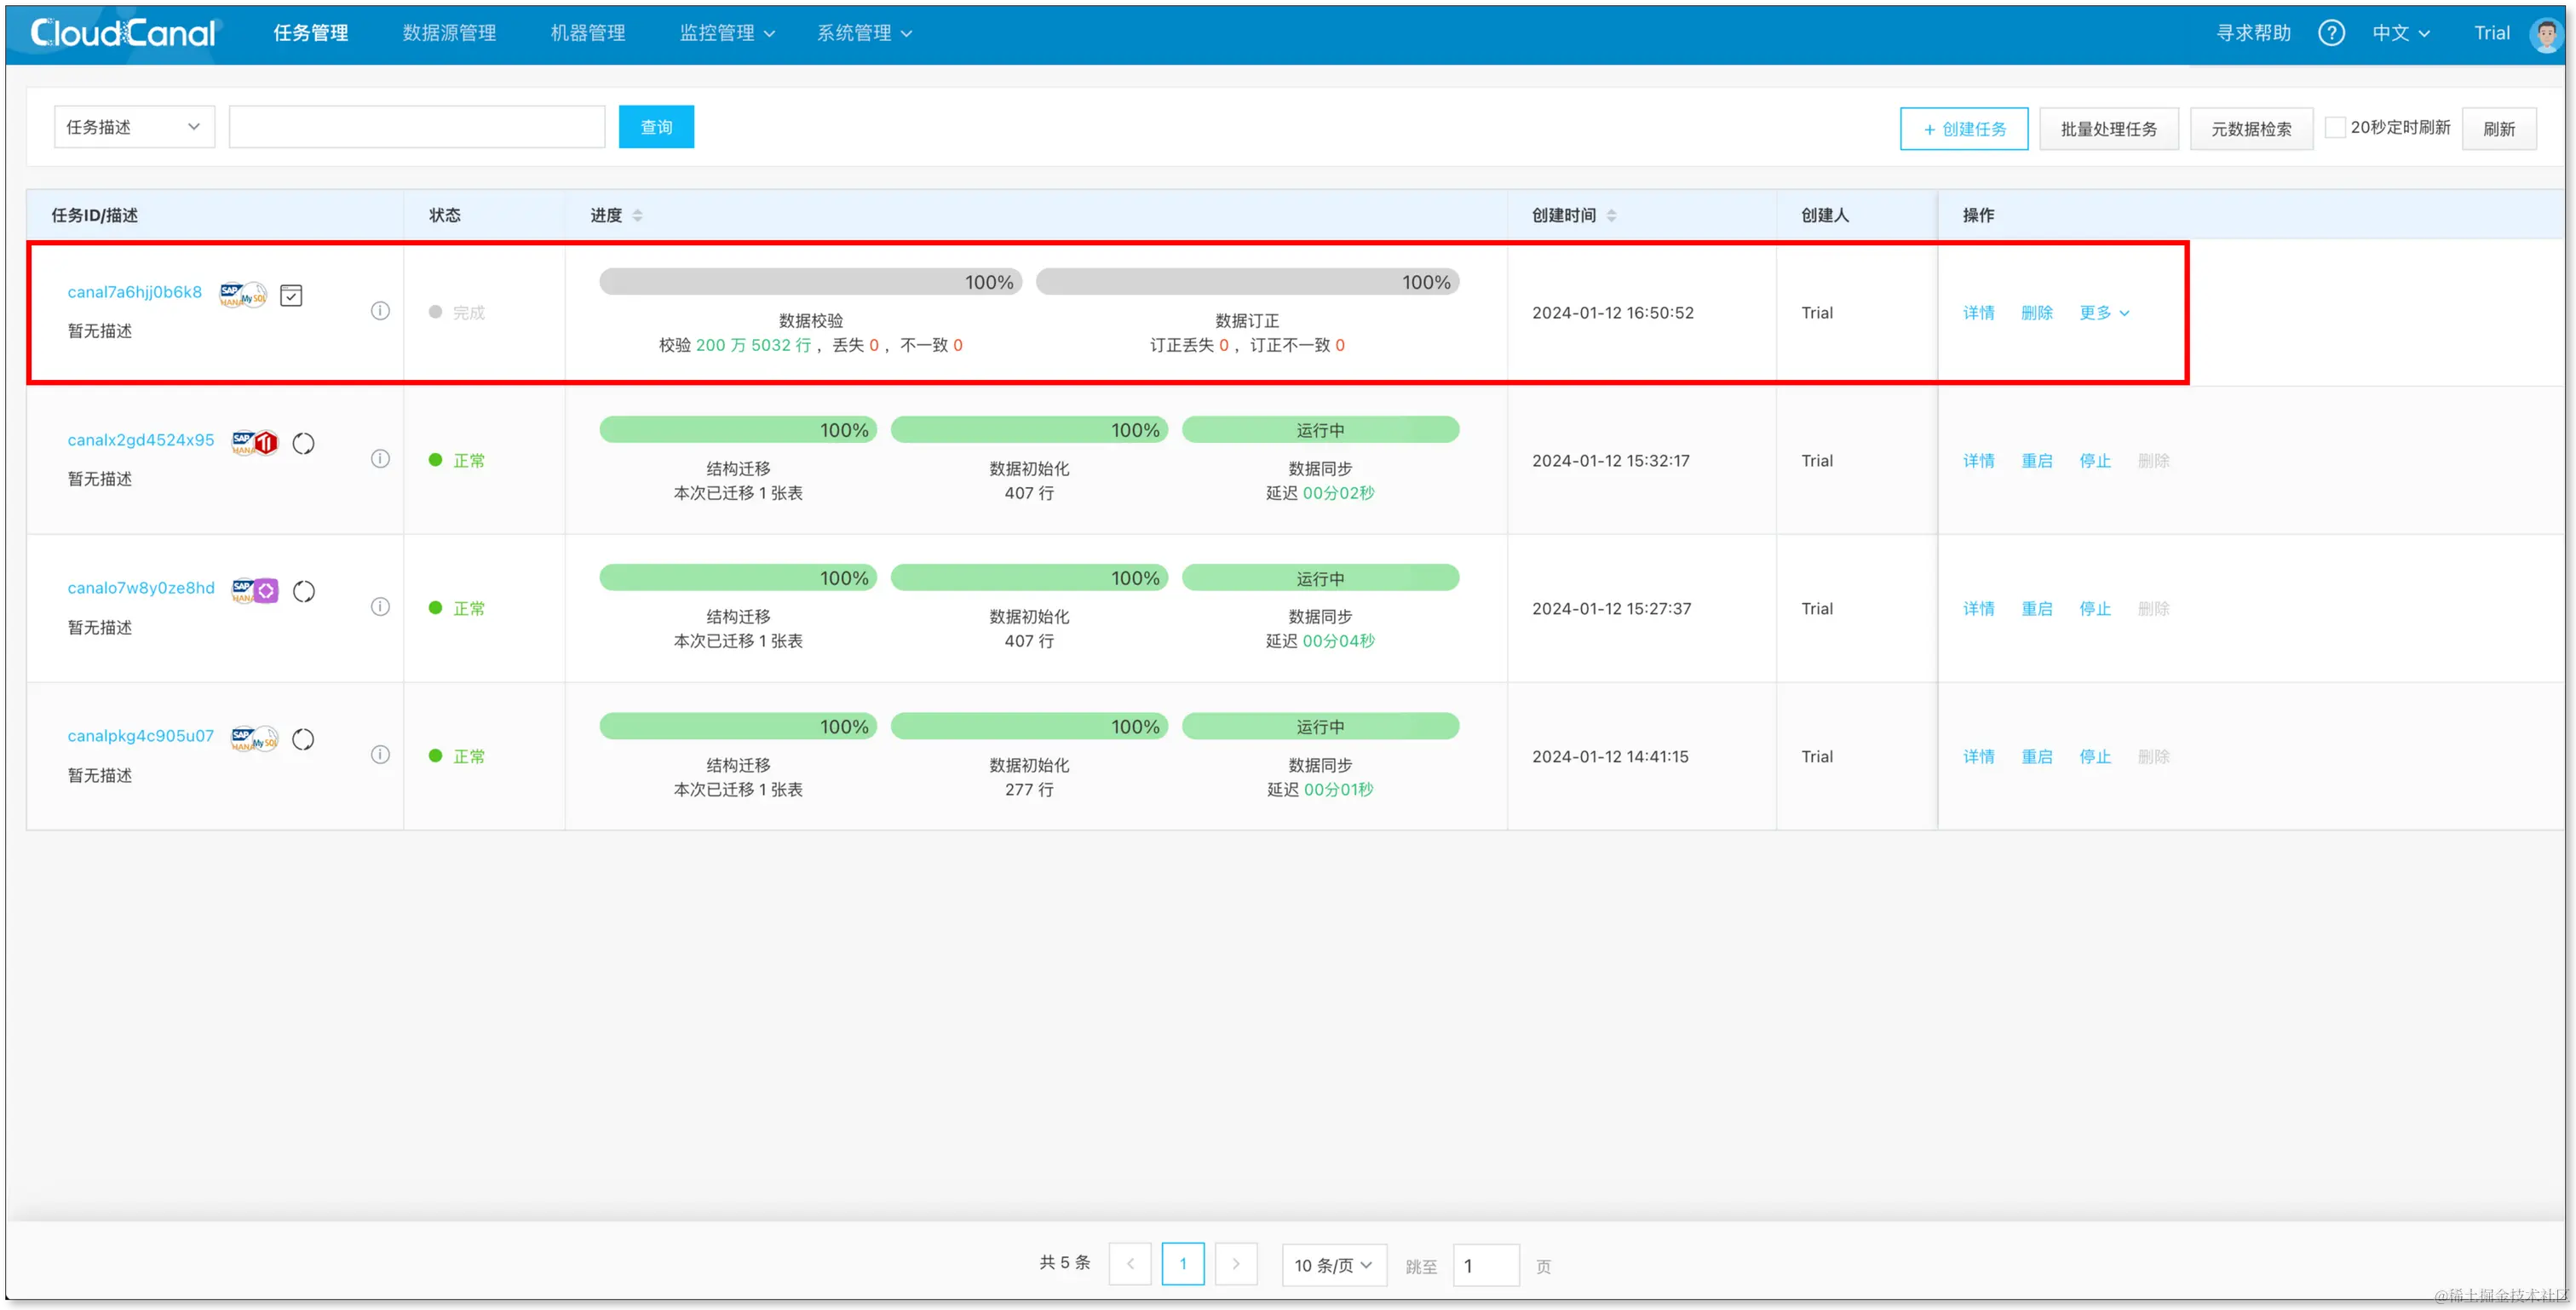Click datasource icon for canalpkg4c905u07
This screenshot has width=2576, height=1310.
coord(255,739)
